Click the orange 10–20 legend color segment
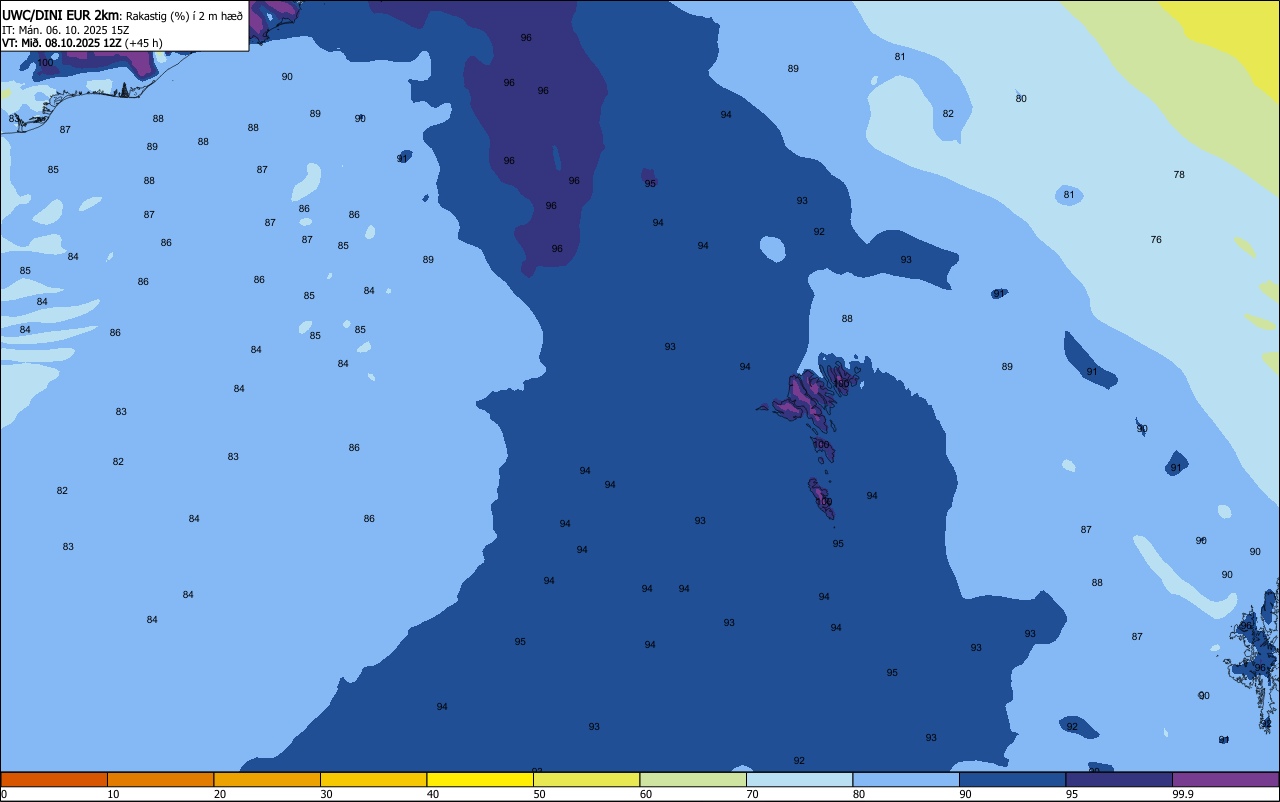Screen dimensions: 1280x802 tap(160, 779)
